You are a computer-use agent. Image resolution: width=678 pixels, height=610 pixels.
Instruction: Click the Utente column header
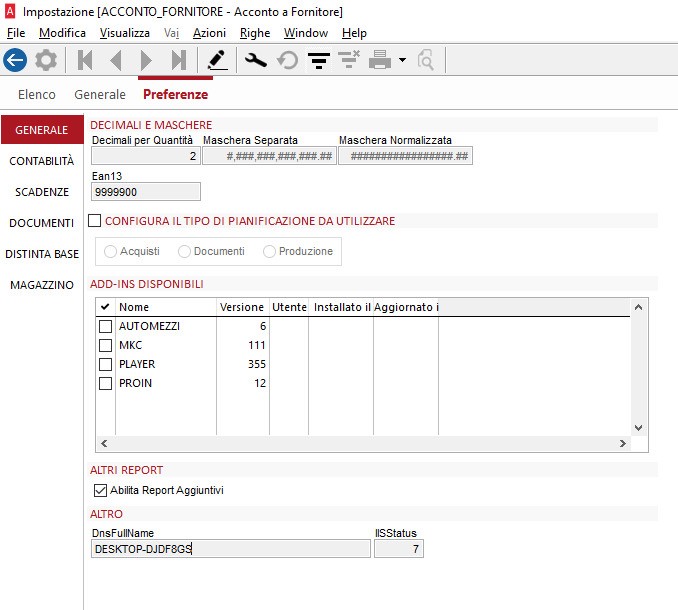[x=289, y=307]
